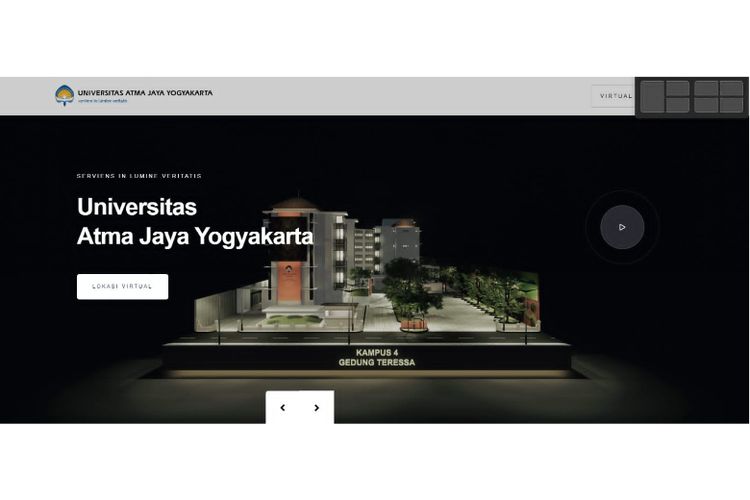Open the Virtual menu in header
This screenshot has width=750, height=500.
(x=615, y=96)
